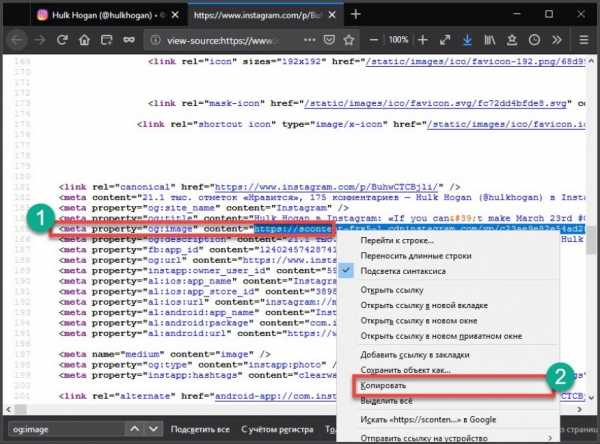Reload the page with refresh icon
The image size is (600, 444).
pos(62,40)
